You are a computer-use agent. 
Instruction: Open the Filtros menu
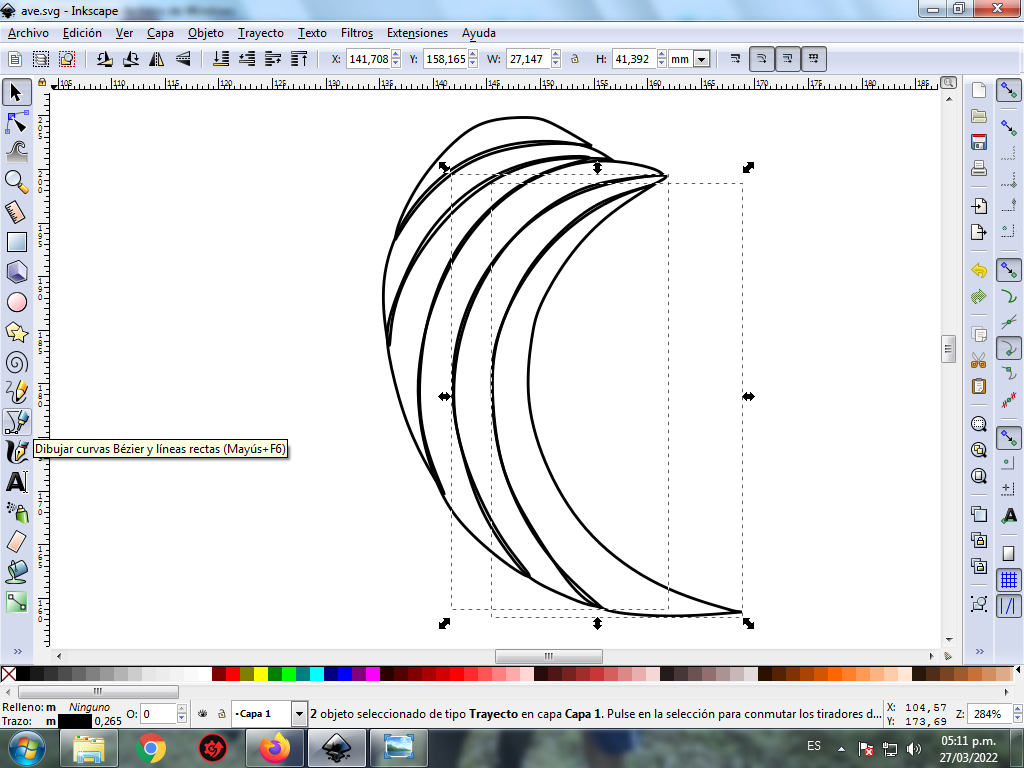(357, 33)
